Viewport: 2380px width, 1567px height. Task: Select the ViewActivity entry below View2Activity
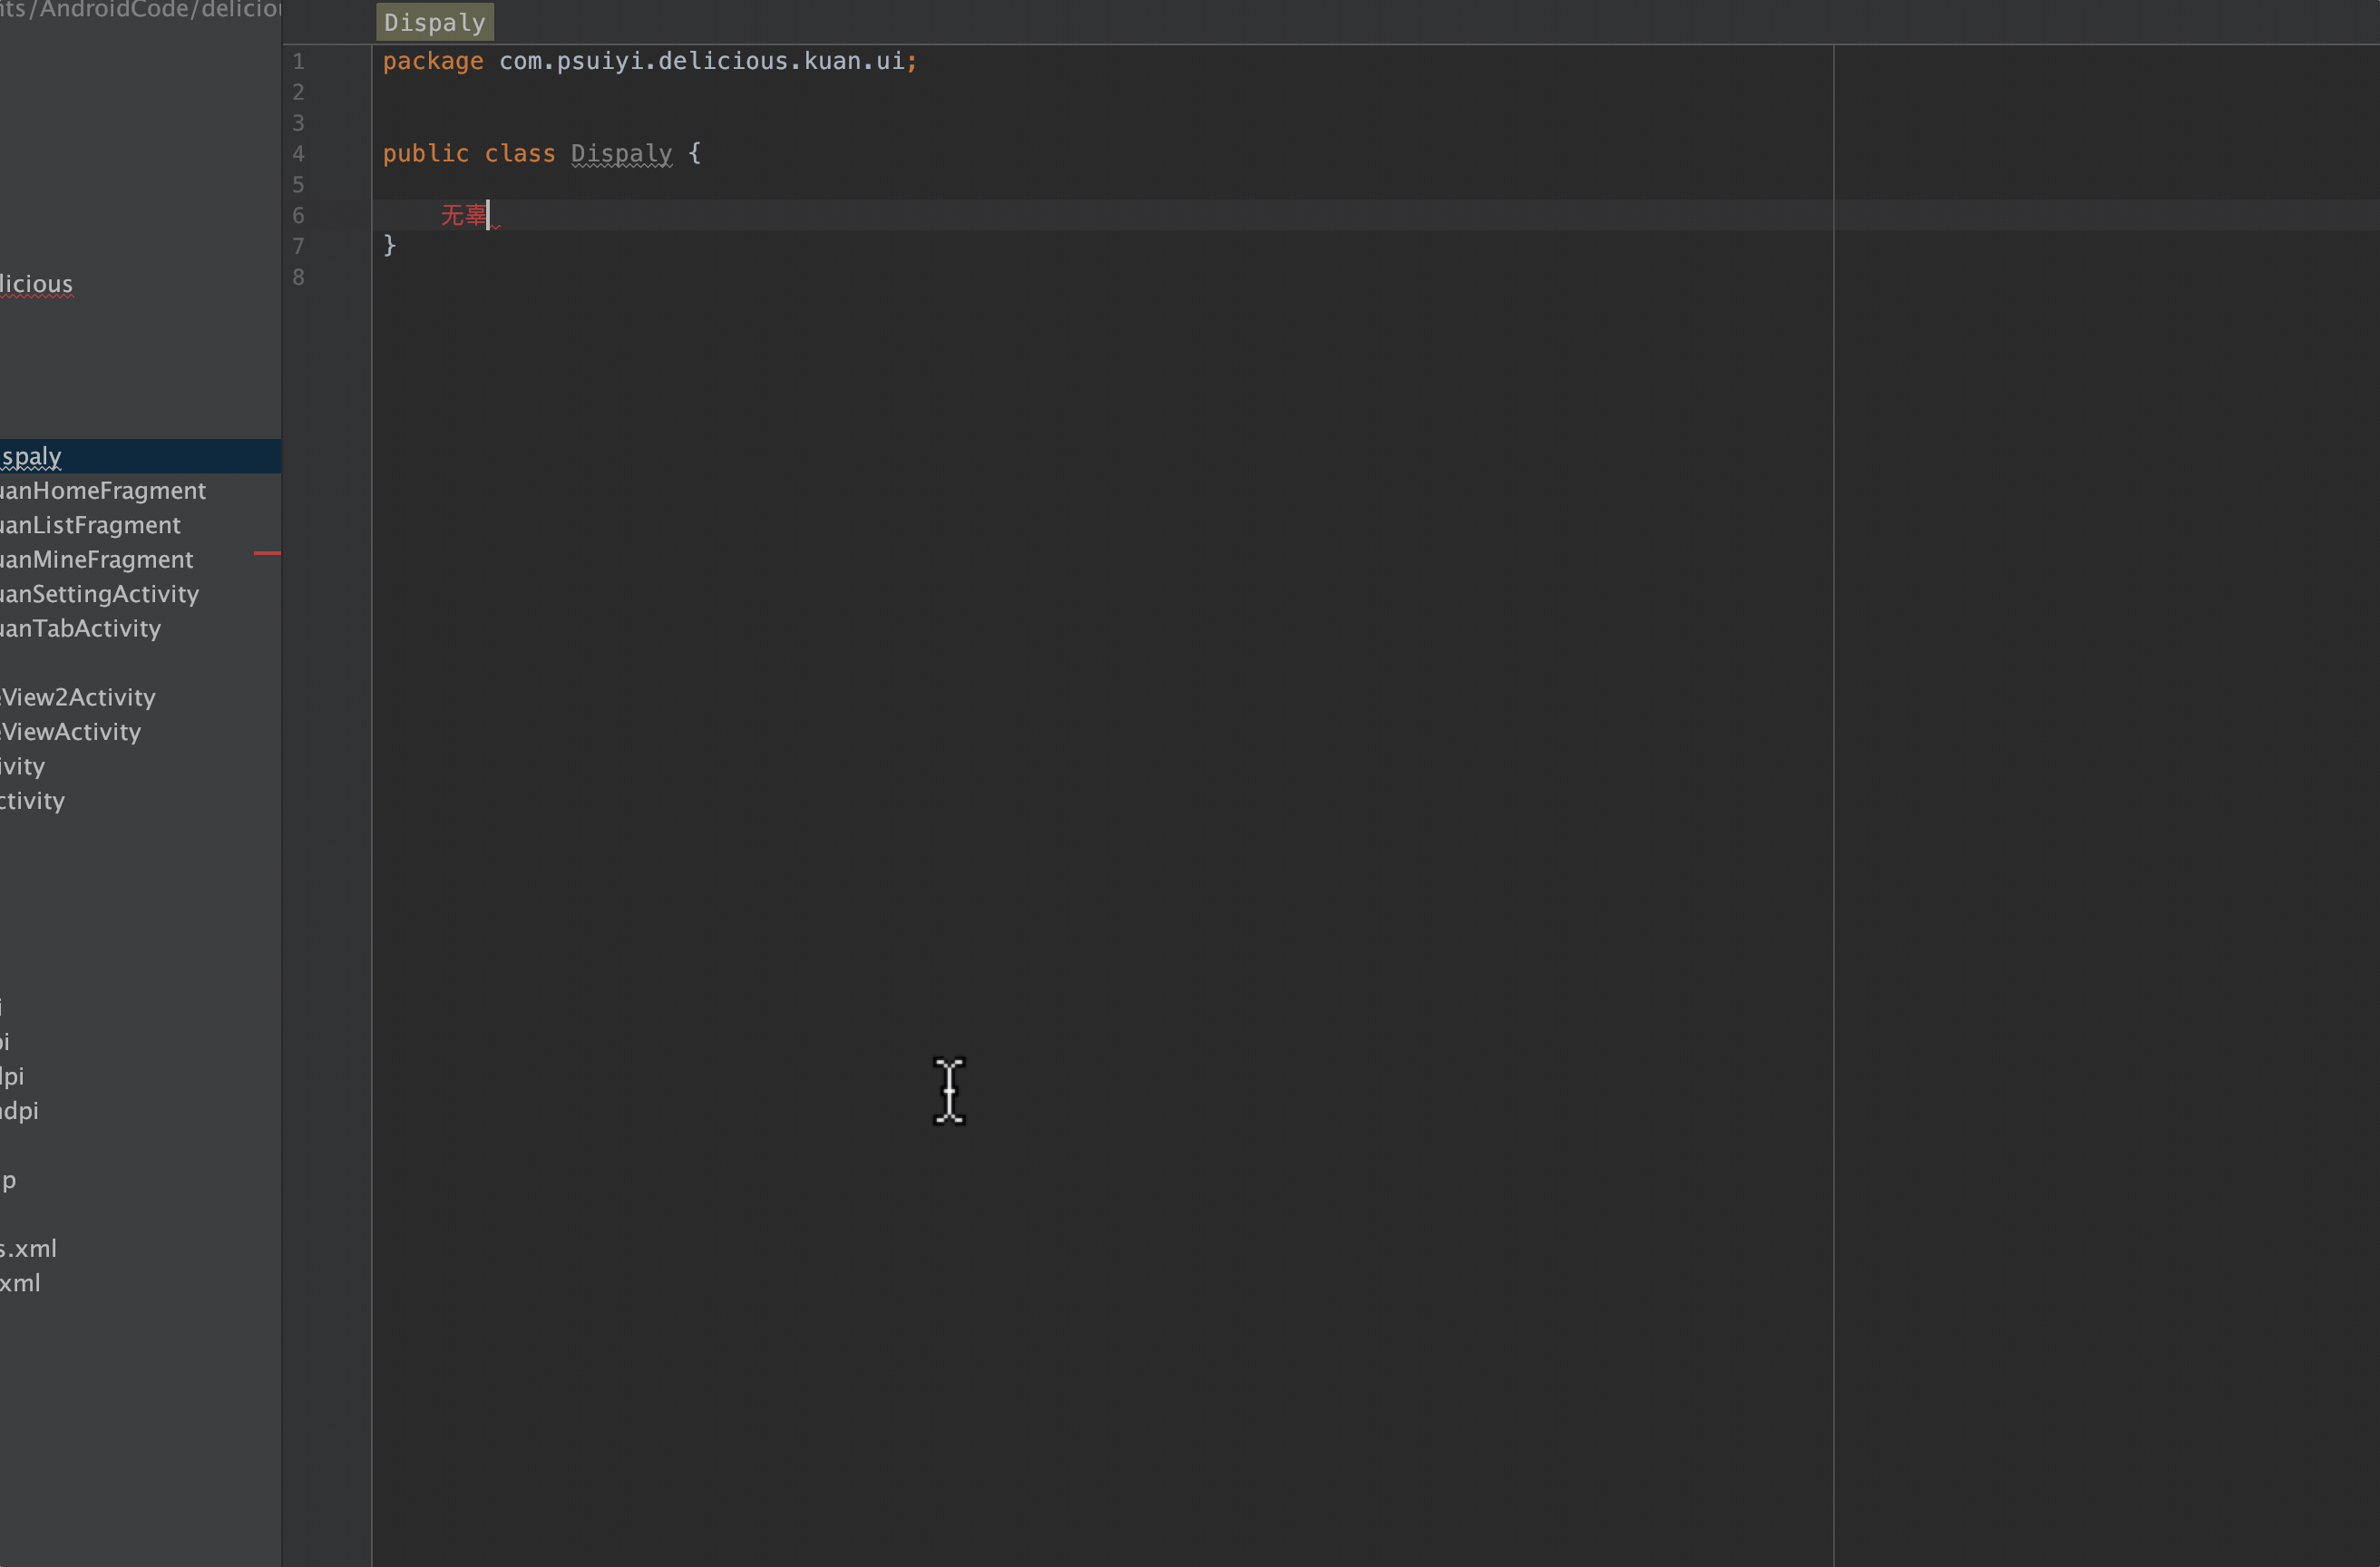tap(71, 732)
